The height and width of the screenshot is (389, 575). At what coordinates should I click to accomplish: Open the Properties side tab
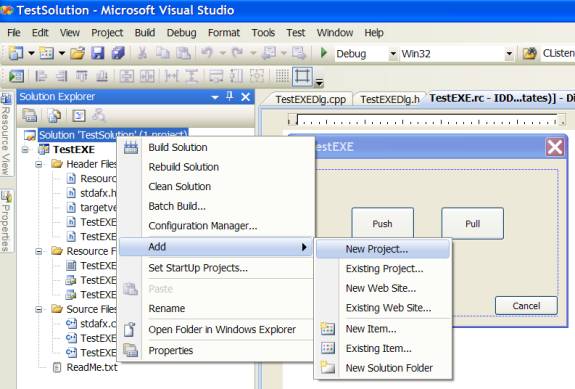click(x=6, y=222)
